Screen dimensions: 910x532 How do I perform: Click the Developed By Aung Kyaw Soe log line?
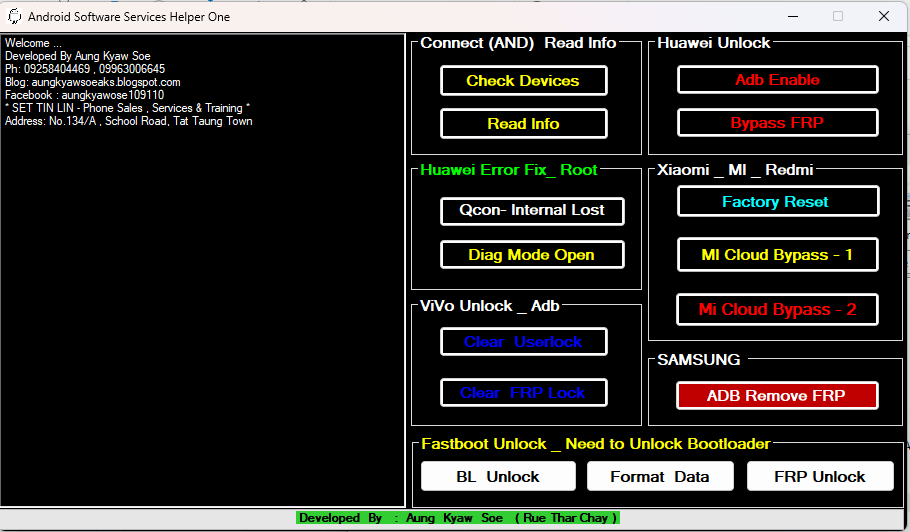(78, 56)
